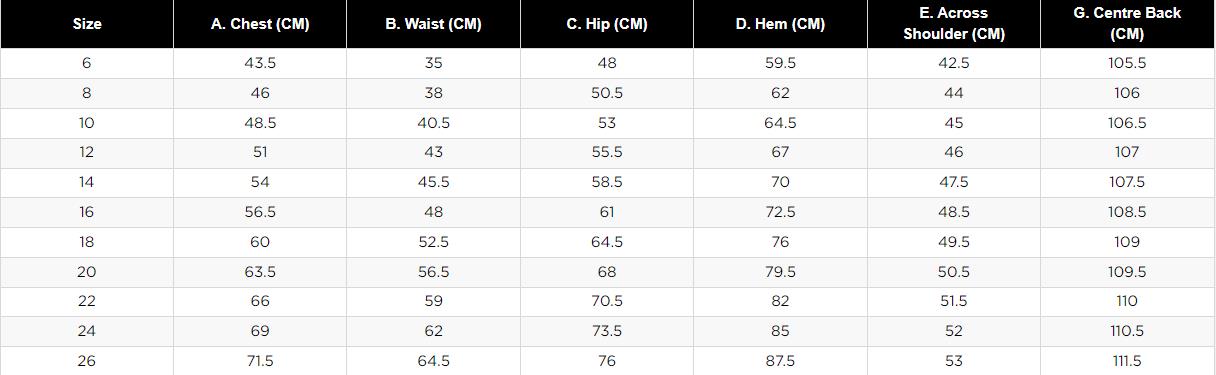Select the size 6 row label
Viewport: 1216px width, 375px height.
87,63
